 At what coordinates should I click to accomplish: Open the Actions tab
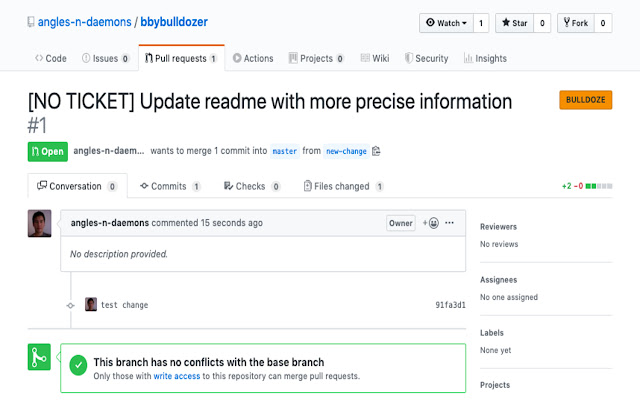pyautogui.click(x=253, y=58)
